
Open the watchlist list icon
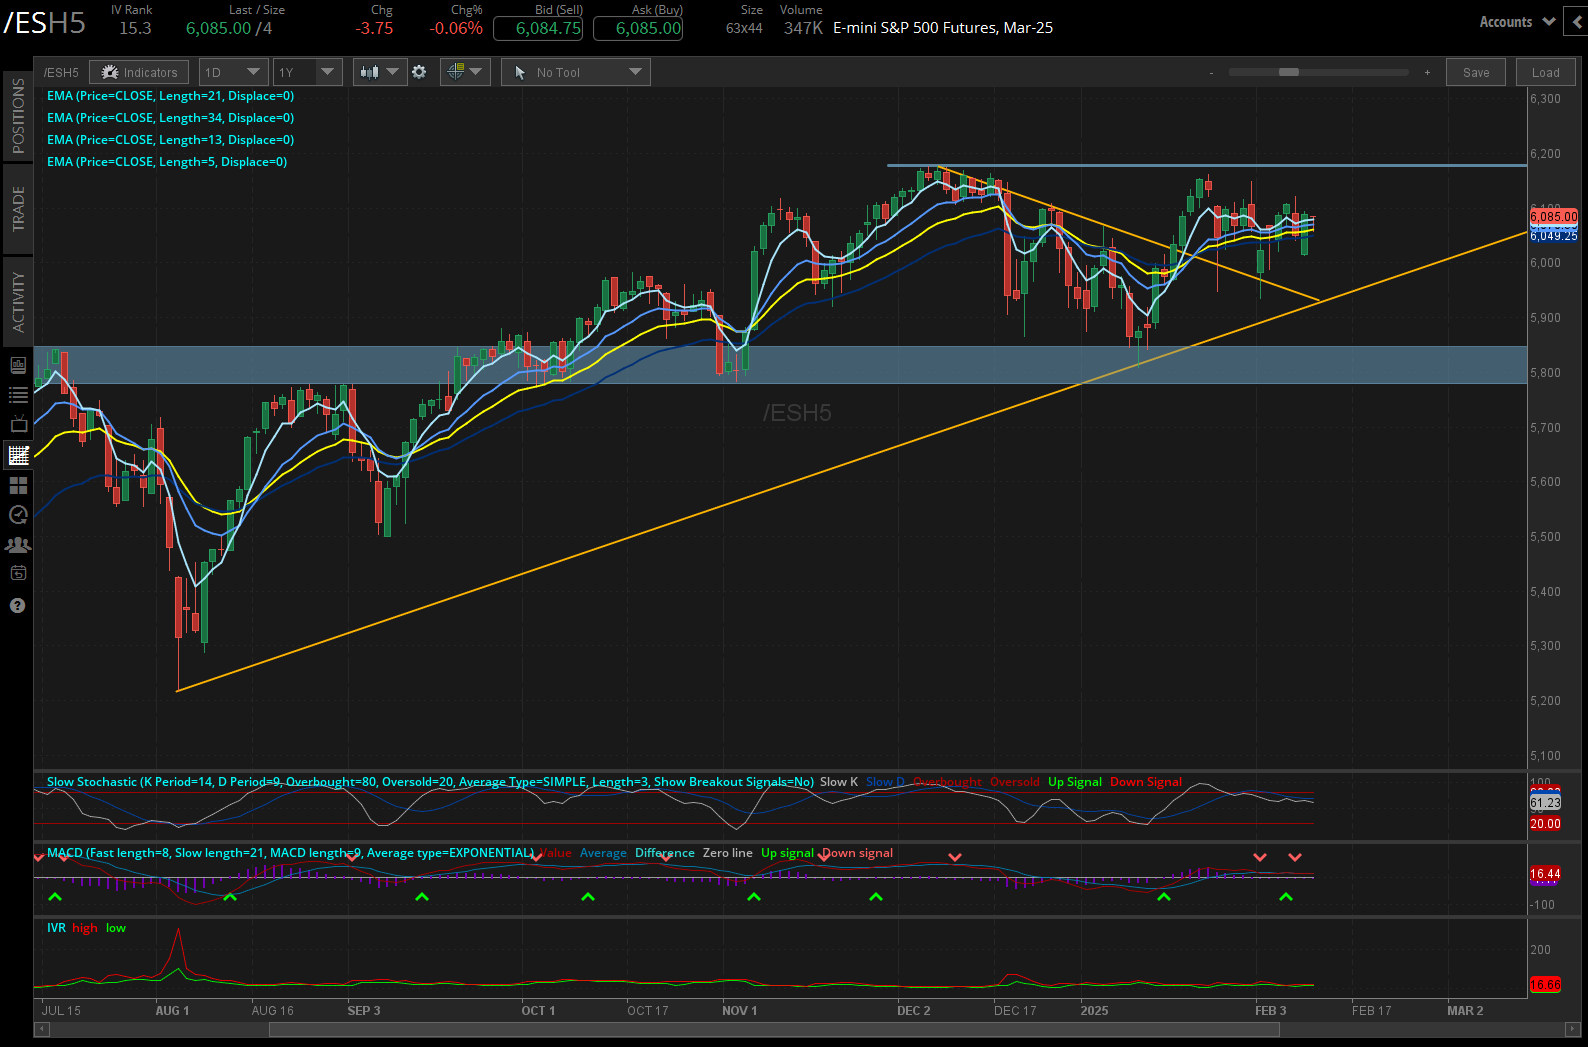coord(18,395)
